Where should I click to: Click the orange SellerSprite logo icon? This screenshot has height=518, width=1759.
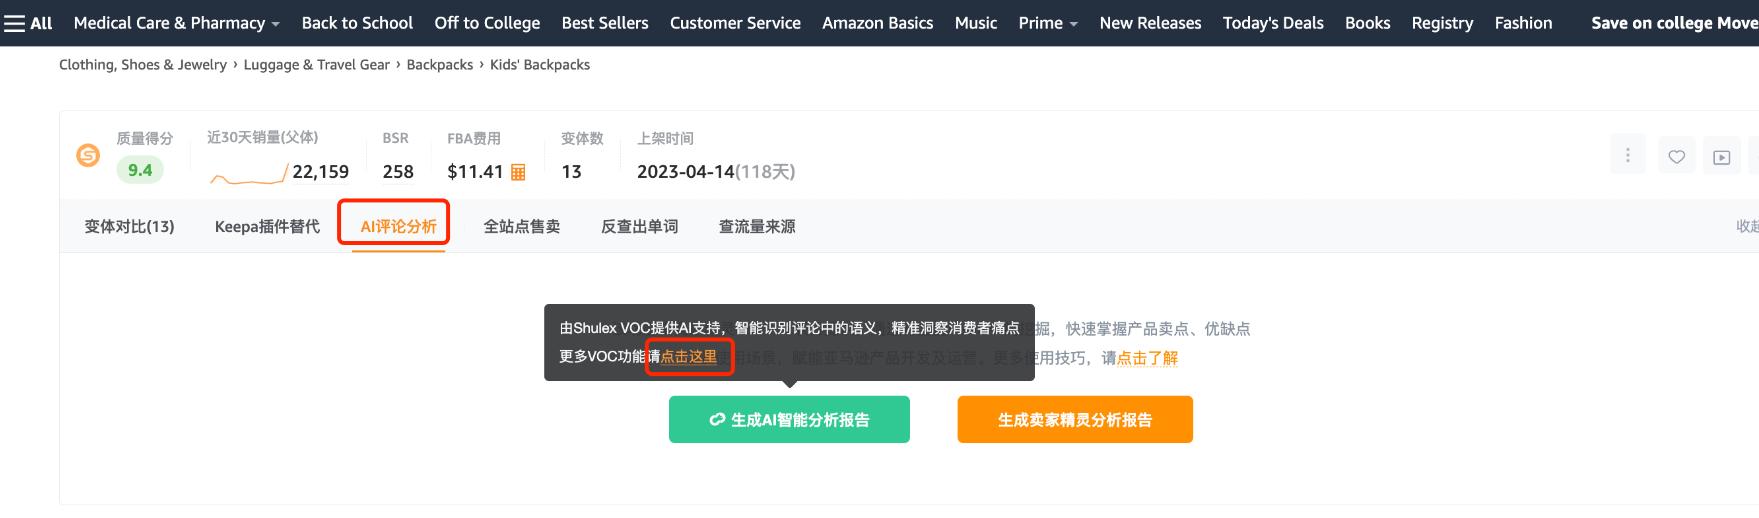click(x=88, y=155)
